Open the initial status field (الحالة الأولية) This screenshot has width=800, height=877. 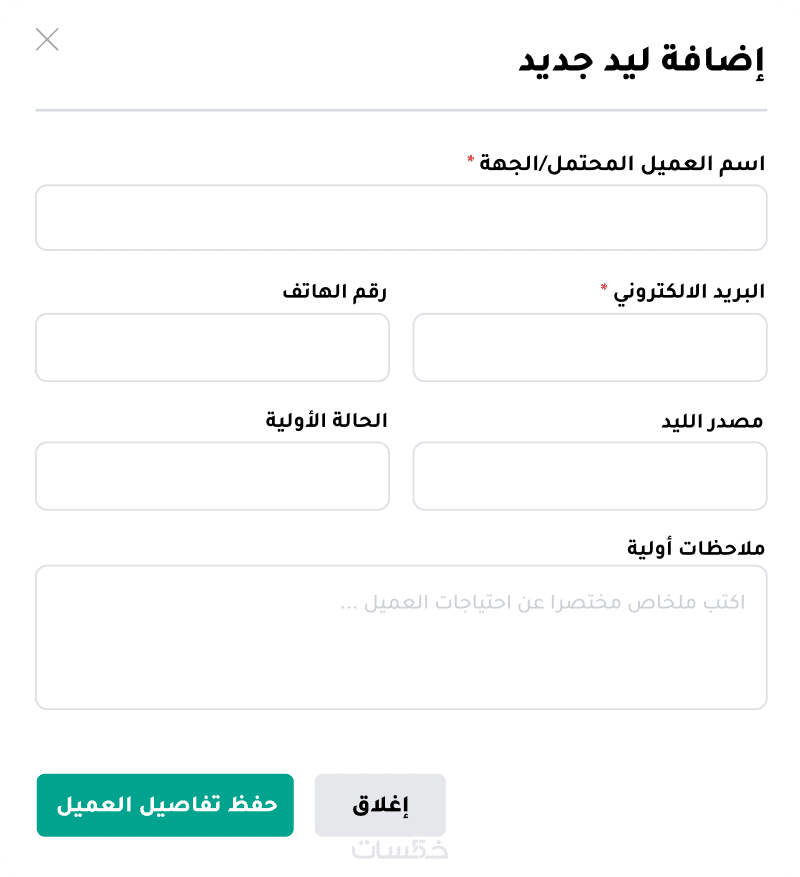click(212, 476)
